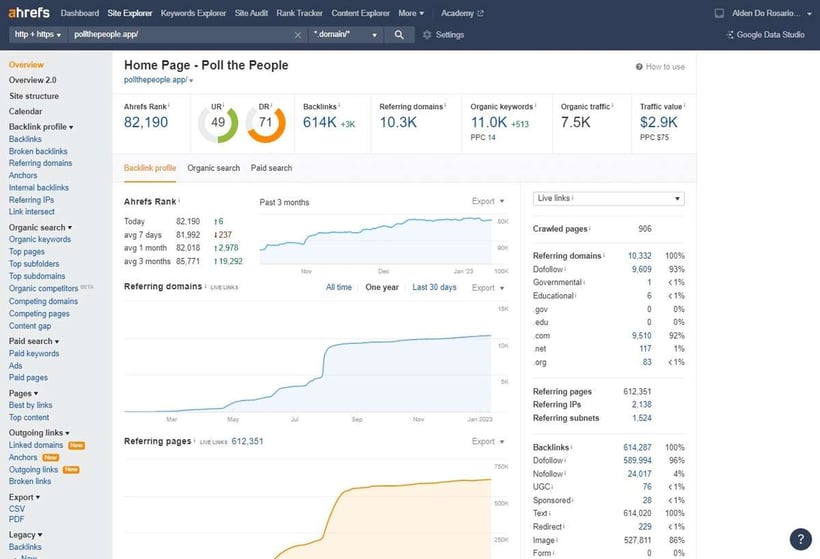
Task: Open the protocol http + https dropdown
Action: click(38, 35)
